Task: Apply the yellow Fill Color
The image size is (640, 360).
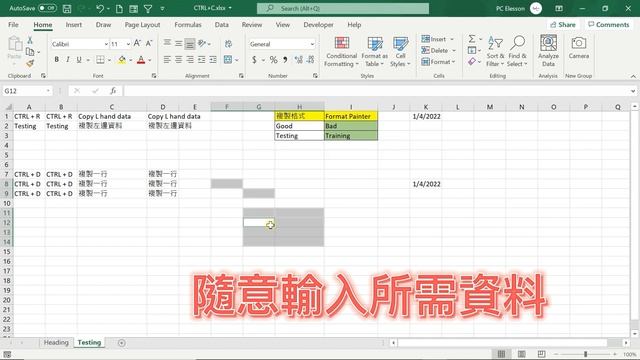Action: 122,60
